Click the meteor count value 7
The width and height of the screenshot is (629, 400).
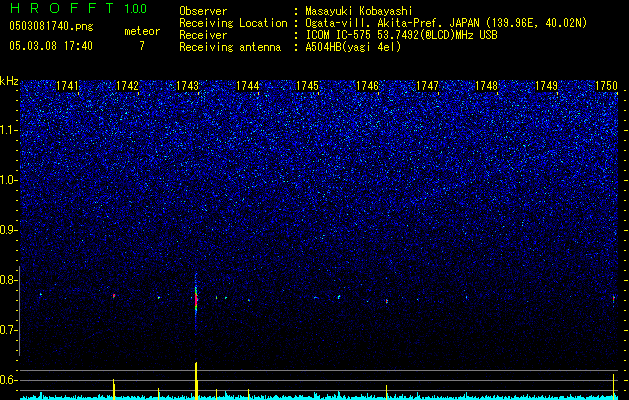point(142,46)
